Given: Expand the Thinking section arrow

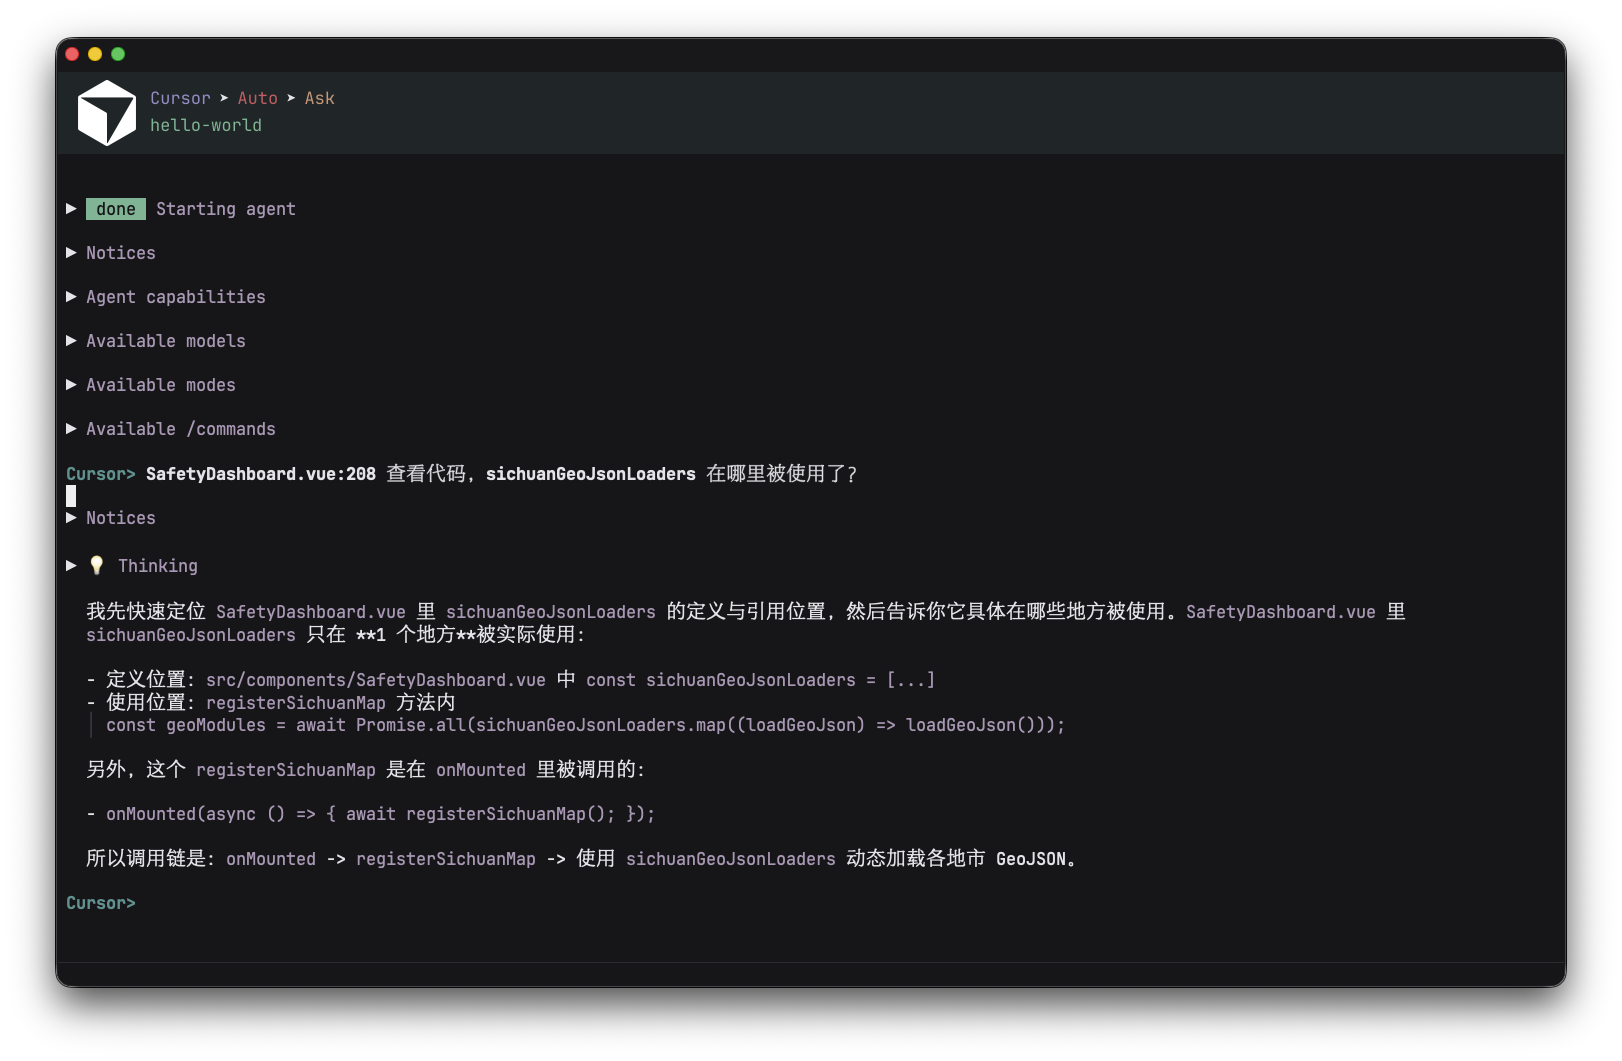Looking at the screenshot, I should pyautogui.click(x=71, y=566).
